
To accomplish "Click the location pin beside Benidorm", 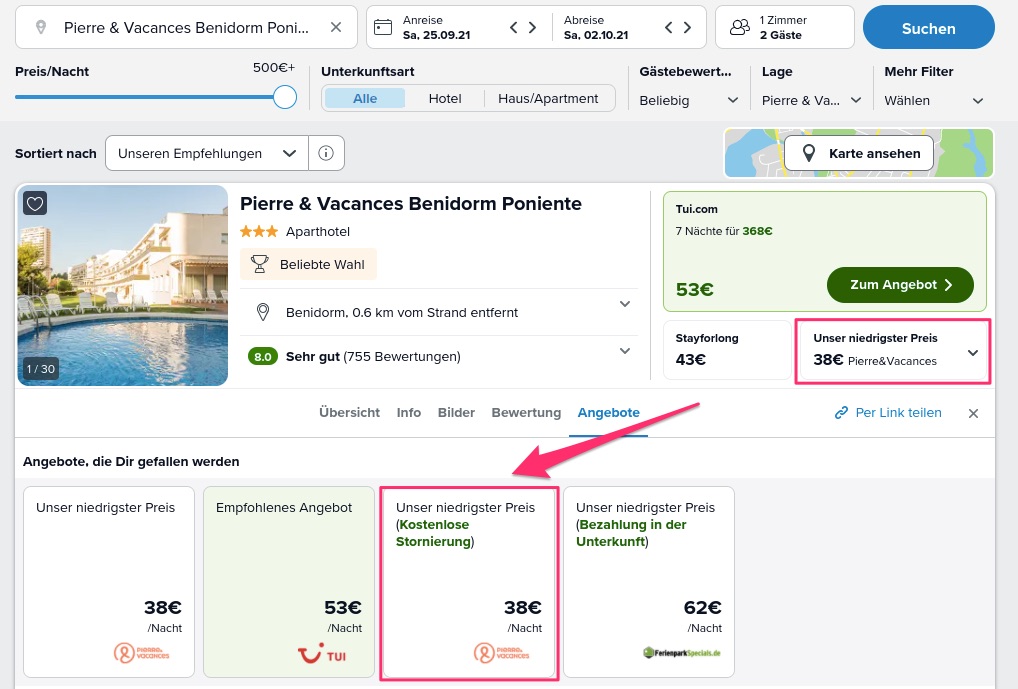I will 263,312.
